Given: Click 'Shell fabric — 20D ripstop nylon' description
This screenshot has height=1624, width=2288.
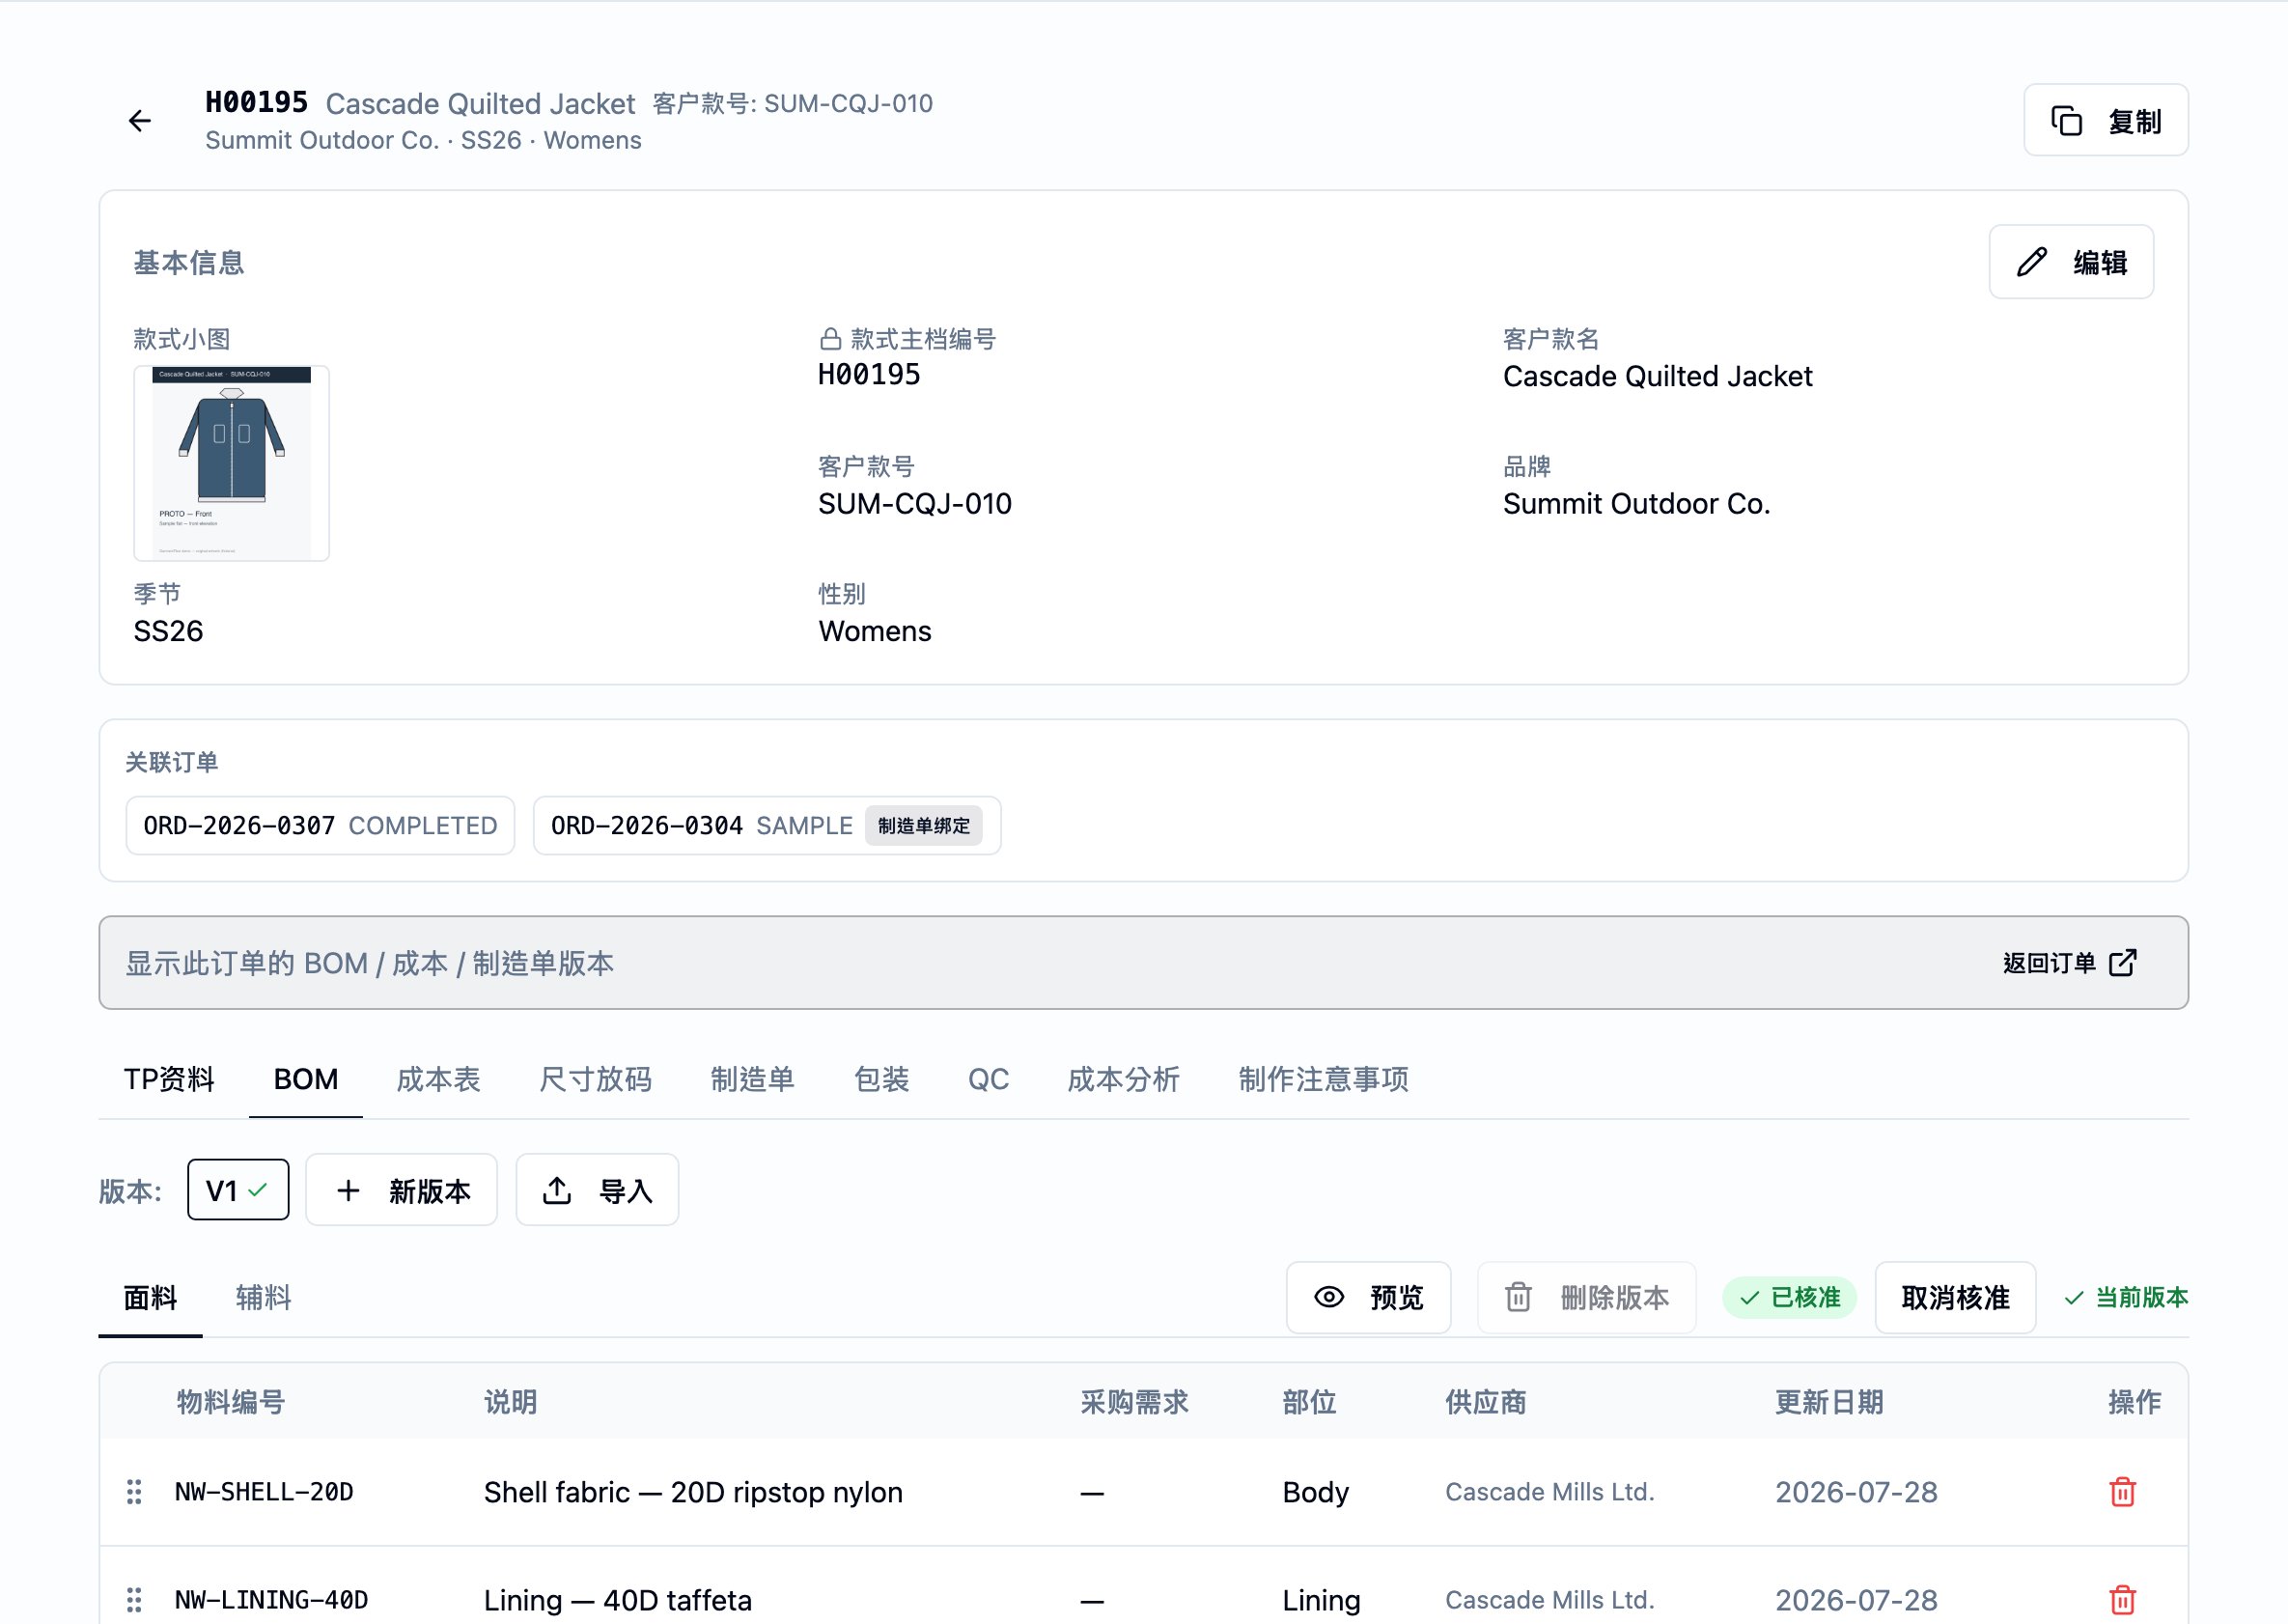Looking at the screenshot, I should point(693,1492).
